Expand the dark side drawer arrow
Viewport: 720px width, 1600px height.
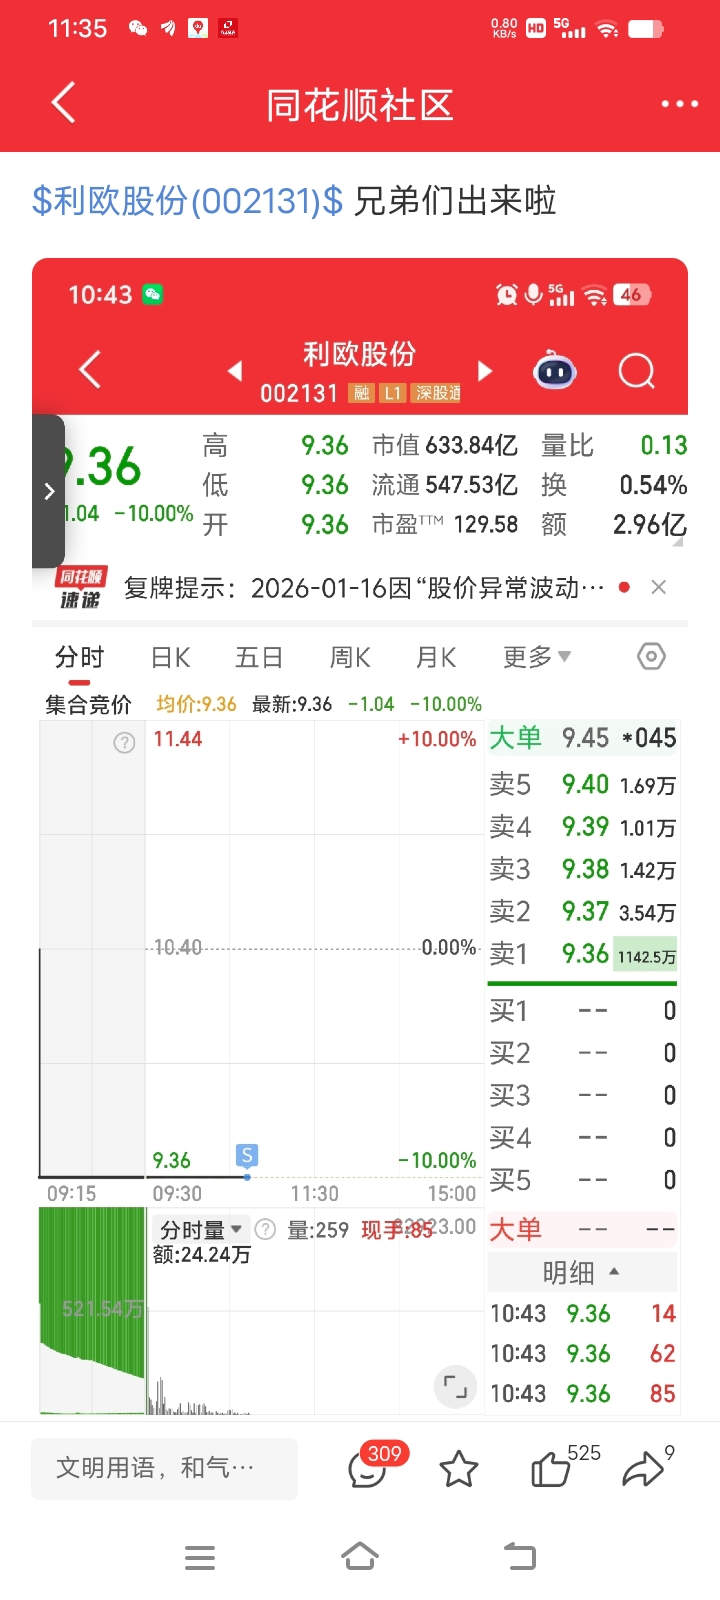(x=48, y=491)
